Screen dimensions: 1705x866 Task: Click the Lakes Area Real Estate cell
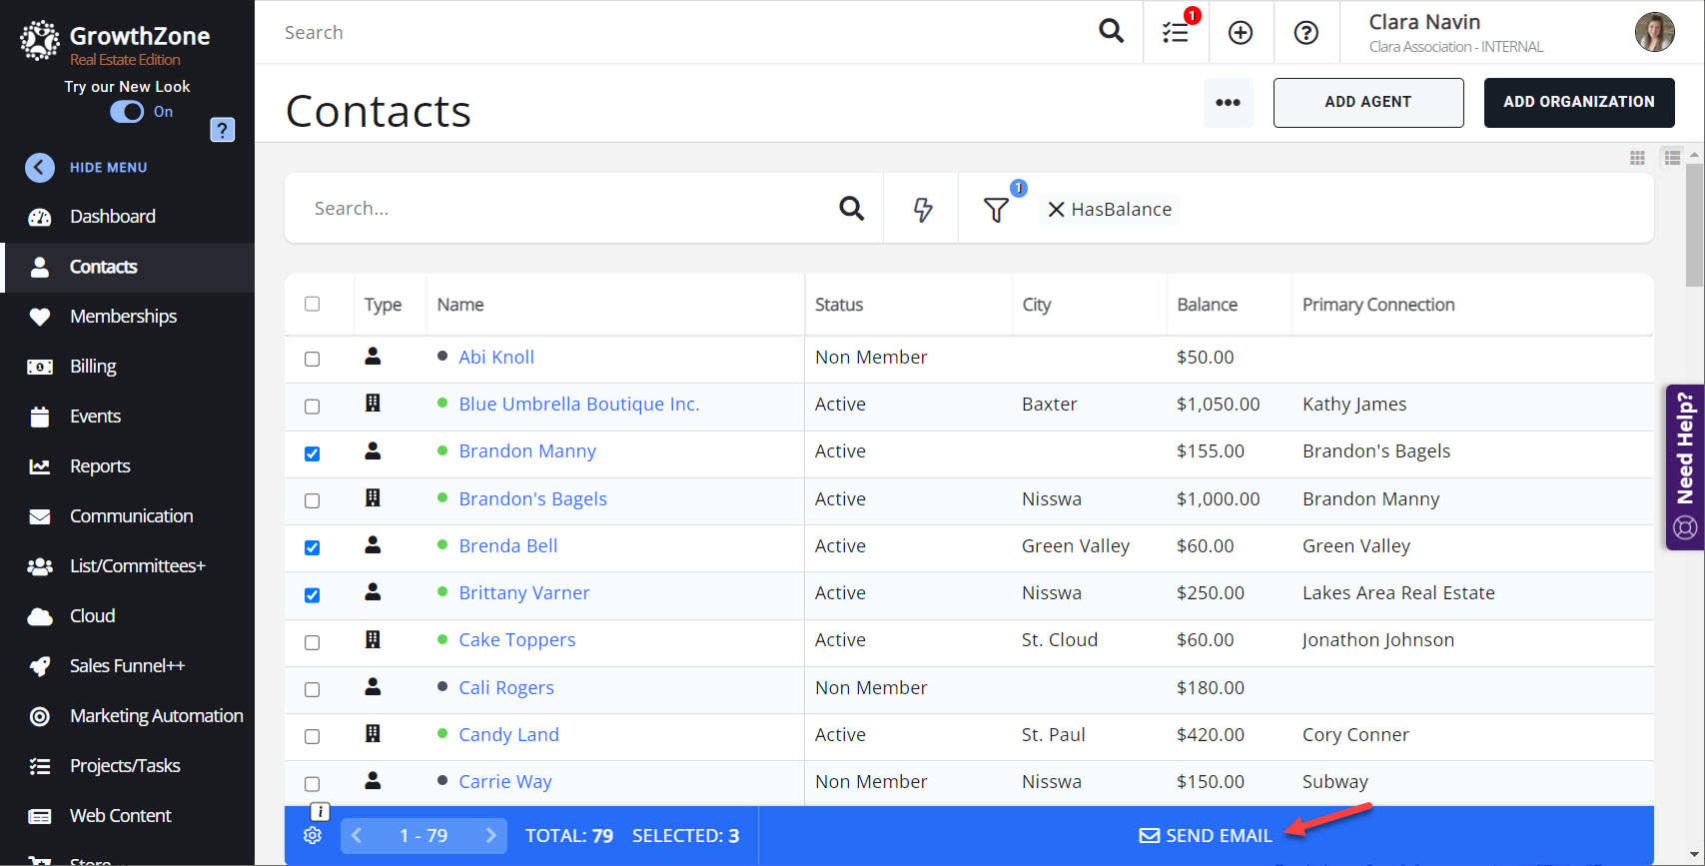tap(1398, 593)
